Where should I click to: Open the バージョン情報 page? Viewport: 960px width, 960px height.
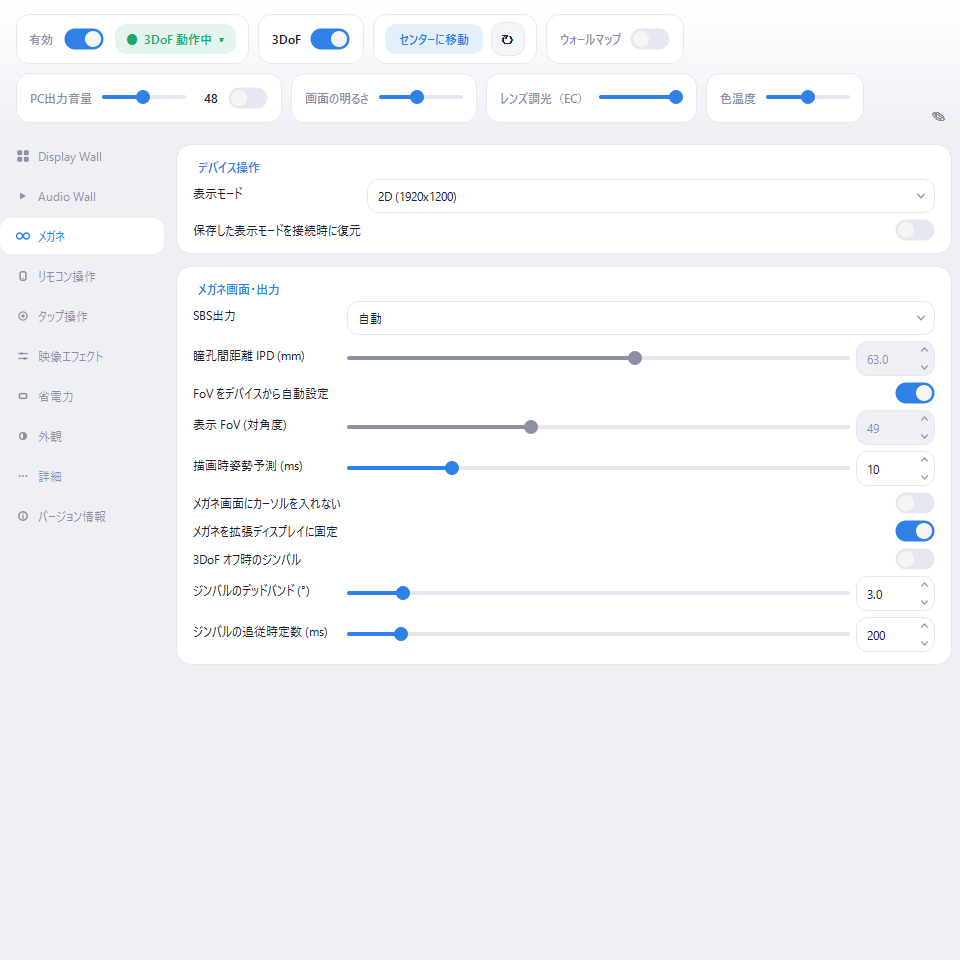coord(82,516)
